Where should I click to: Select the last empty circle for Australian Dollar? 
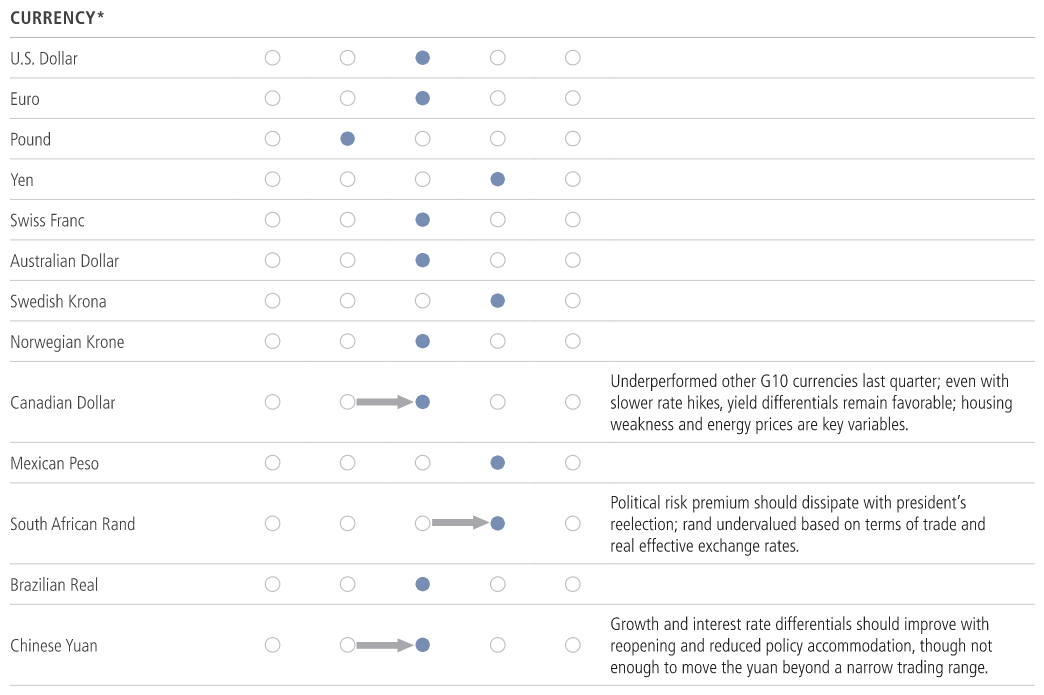(x=572, y=260)
